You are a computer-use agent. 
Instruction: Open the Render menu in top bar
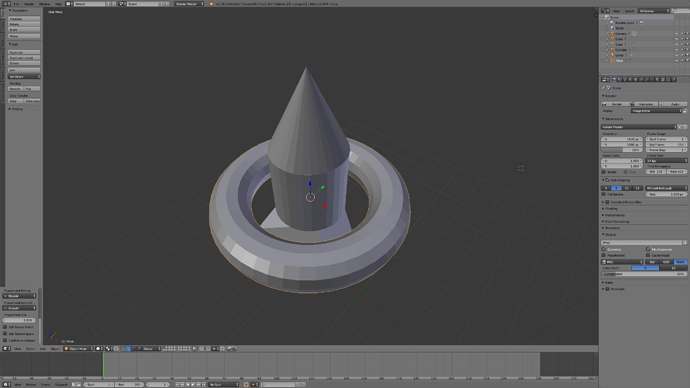[x=29, y=4]
